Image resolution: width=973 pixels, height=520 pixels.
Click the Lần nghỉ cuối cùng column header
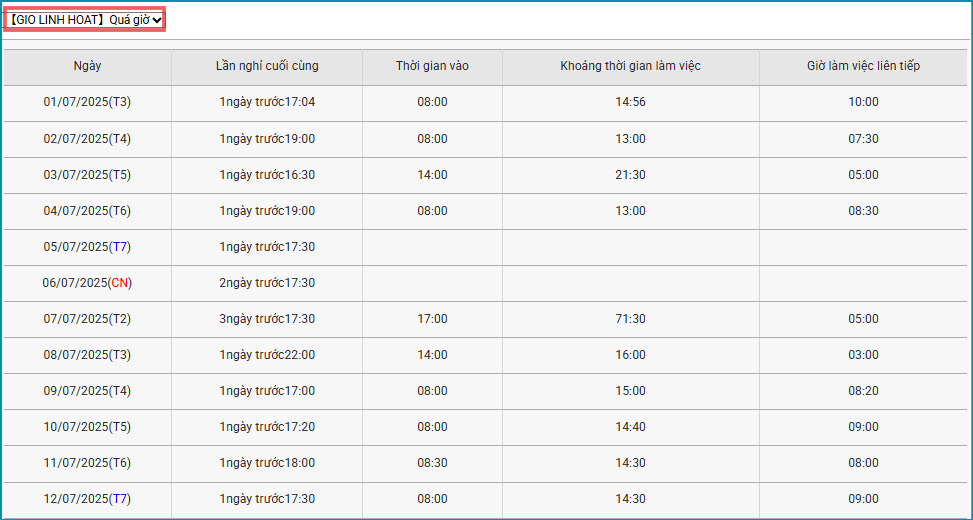267,66
